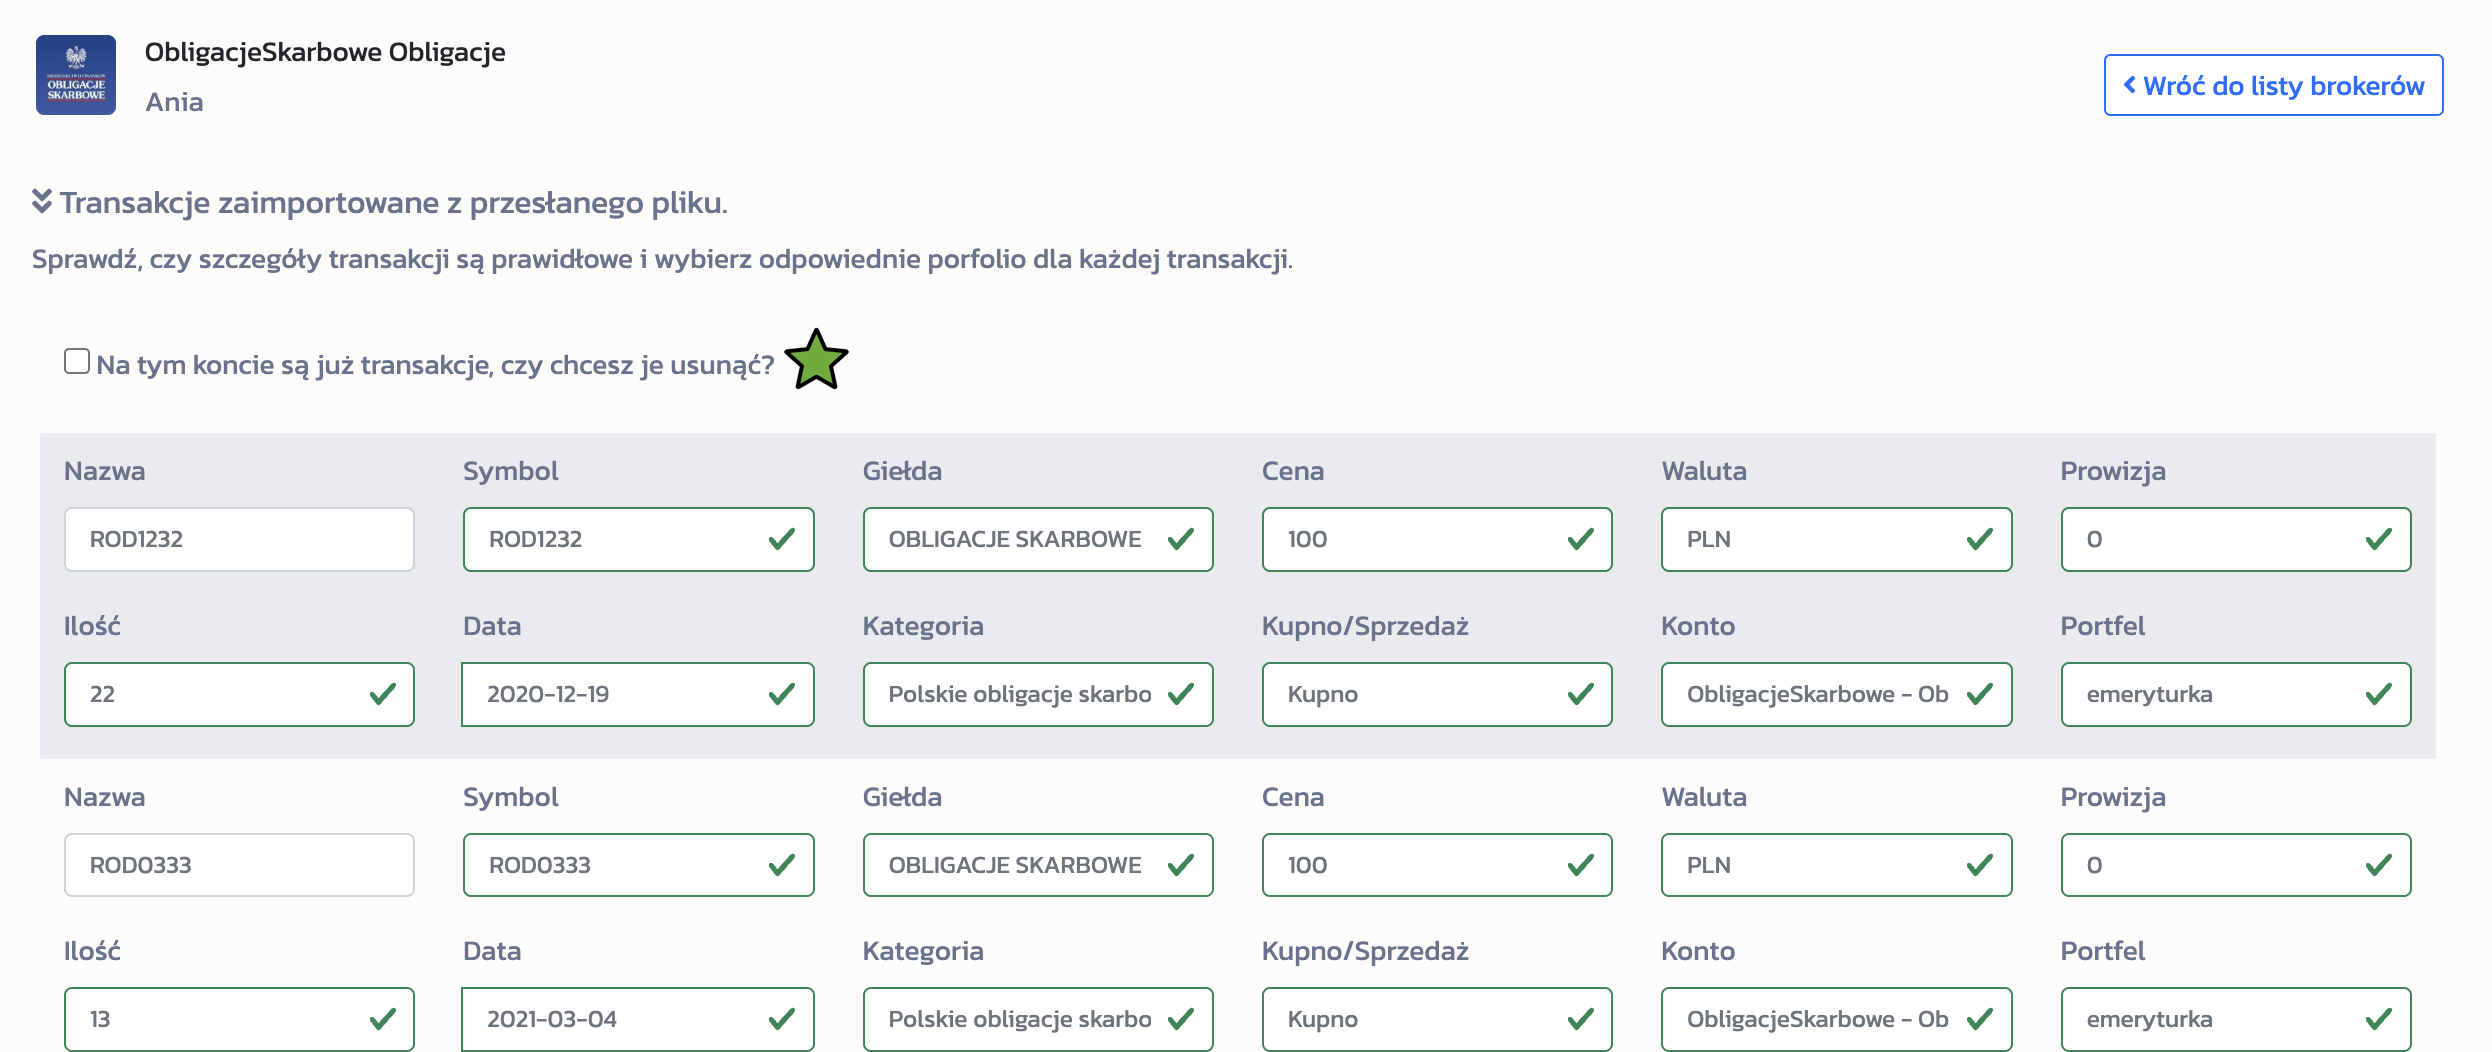Click the Obligacje Skarbowe logo icon

point(76,75)
